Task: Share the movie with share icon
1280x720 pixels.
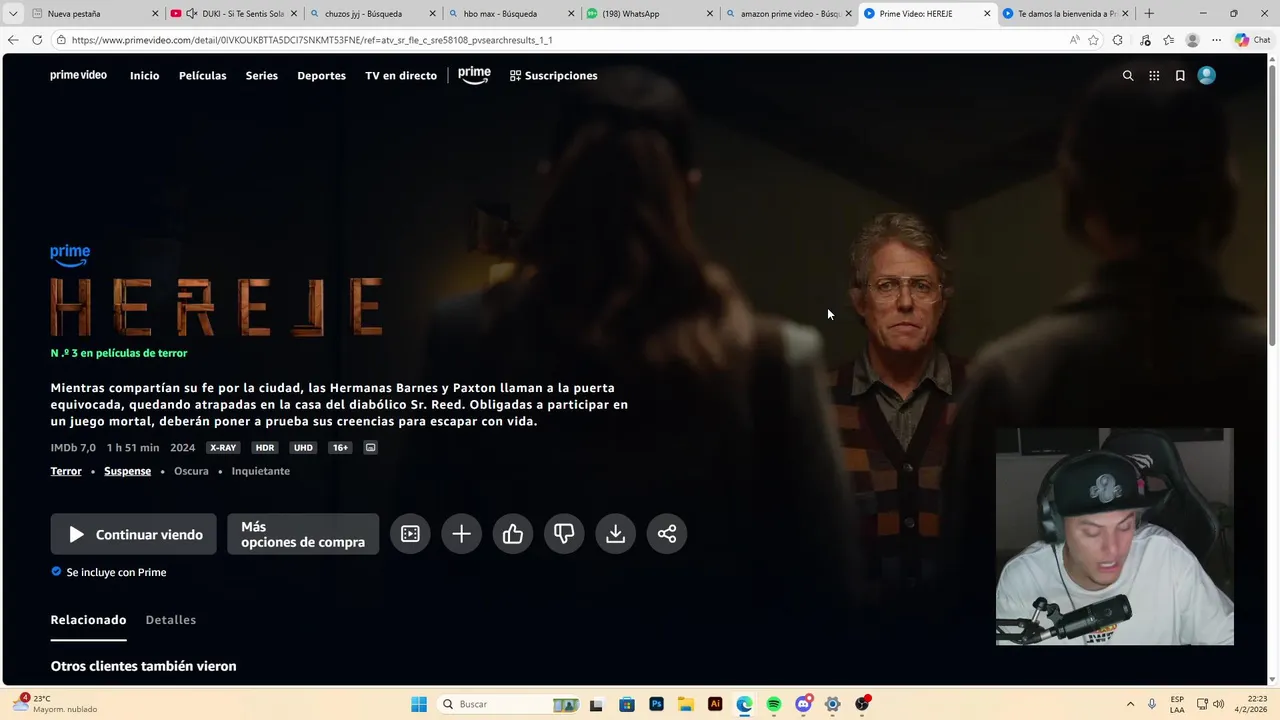Action: [x=667, y=534]
